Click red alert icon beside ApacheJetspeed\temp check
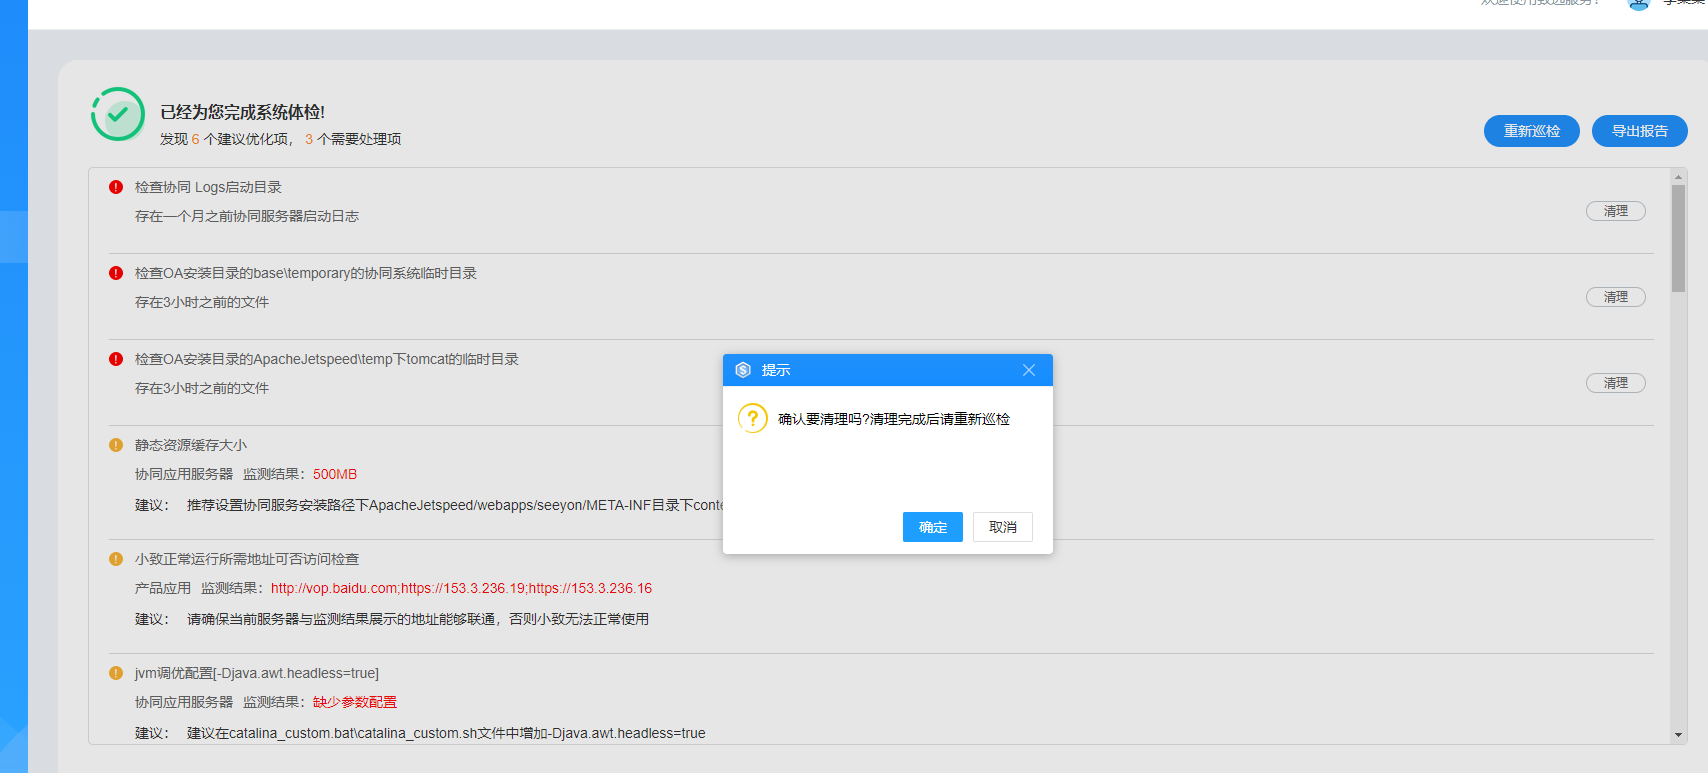Viewport: 1708px width, 773px height. point(116,359)
